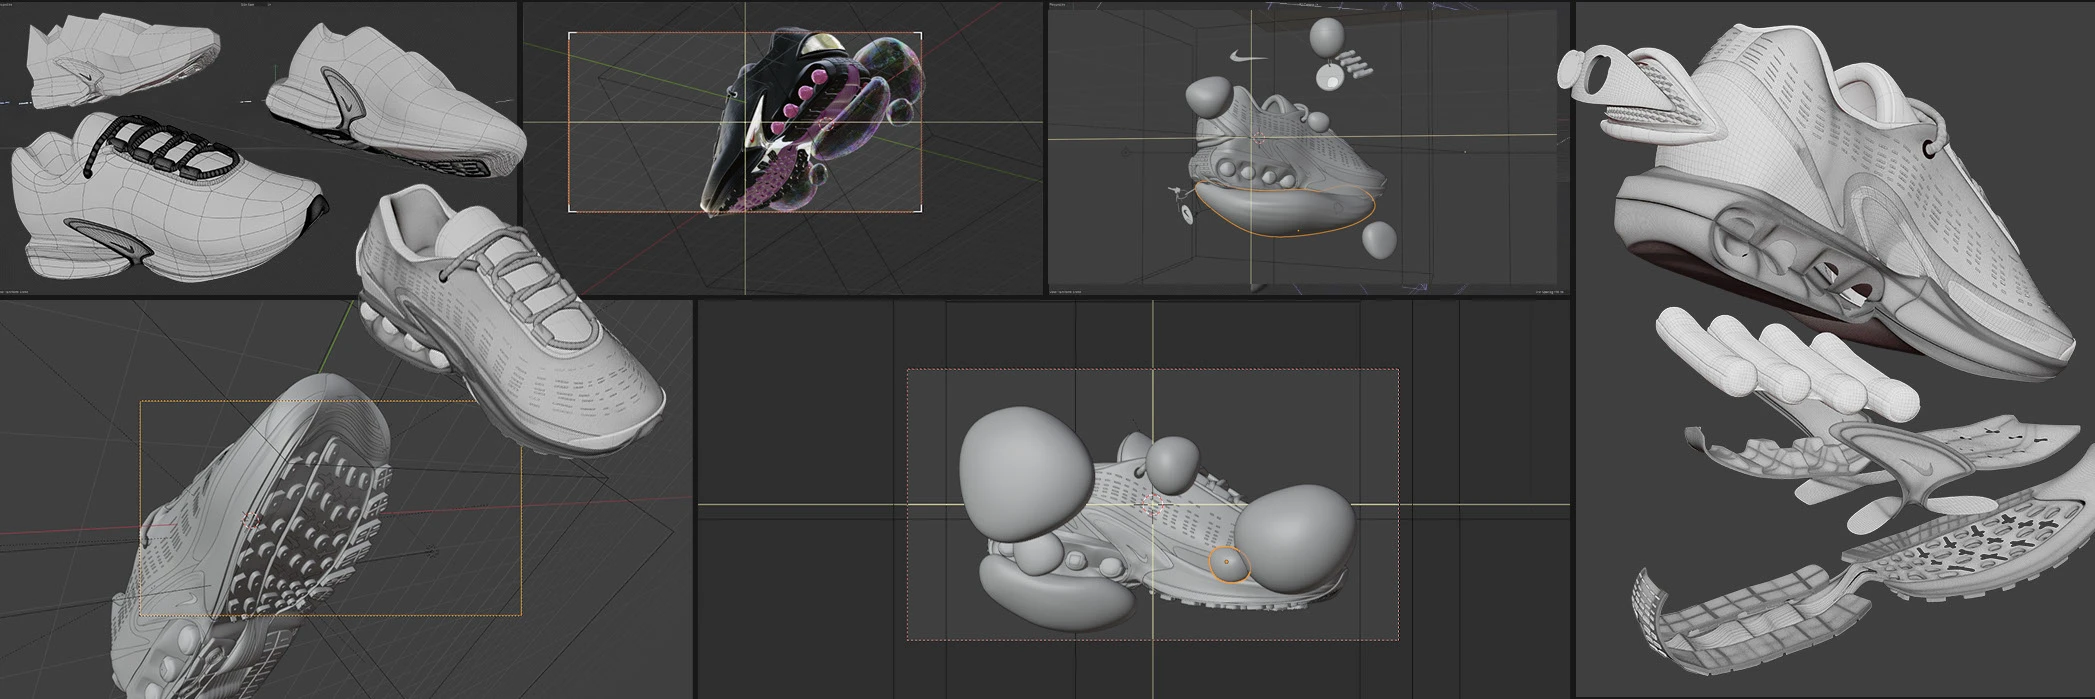Select the floating Nike swoosh logo object
2095x699 pixels.
pos(1246,56)
